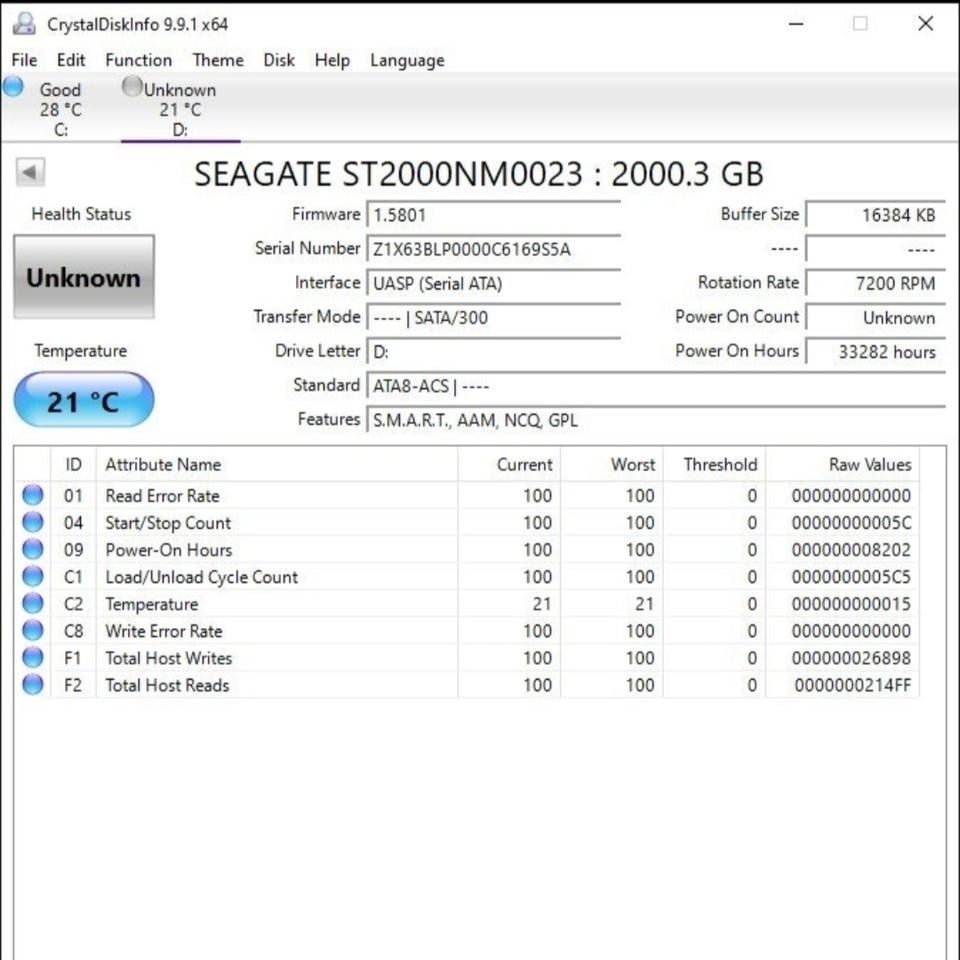Click the Power On Count field Unknown

(x=876, y=318)
